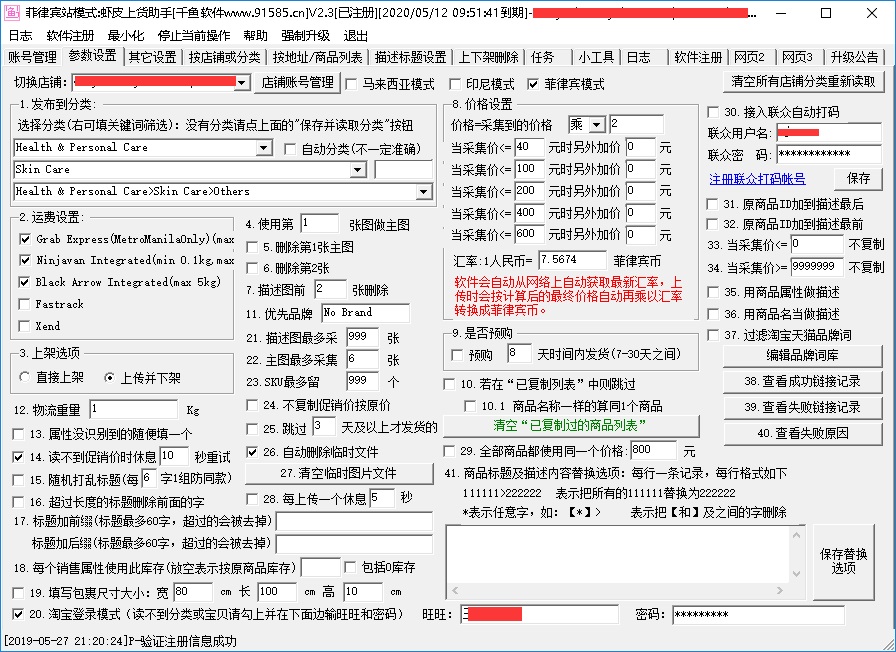Switch to the 账号管理 tab

tap(33, 57)
